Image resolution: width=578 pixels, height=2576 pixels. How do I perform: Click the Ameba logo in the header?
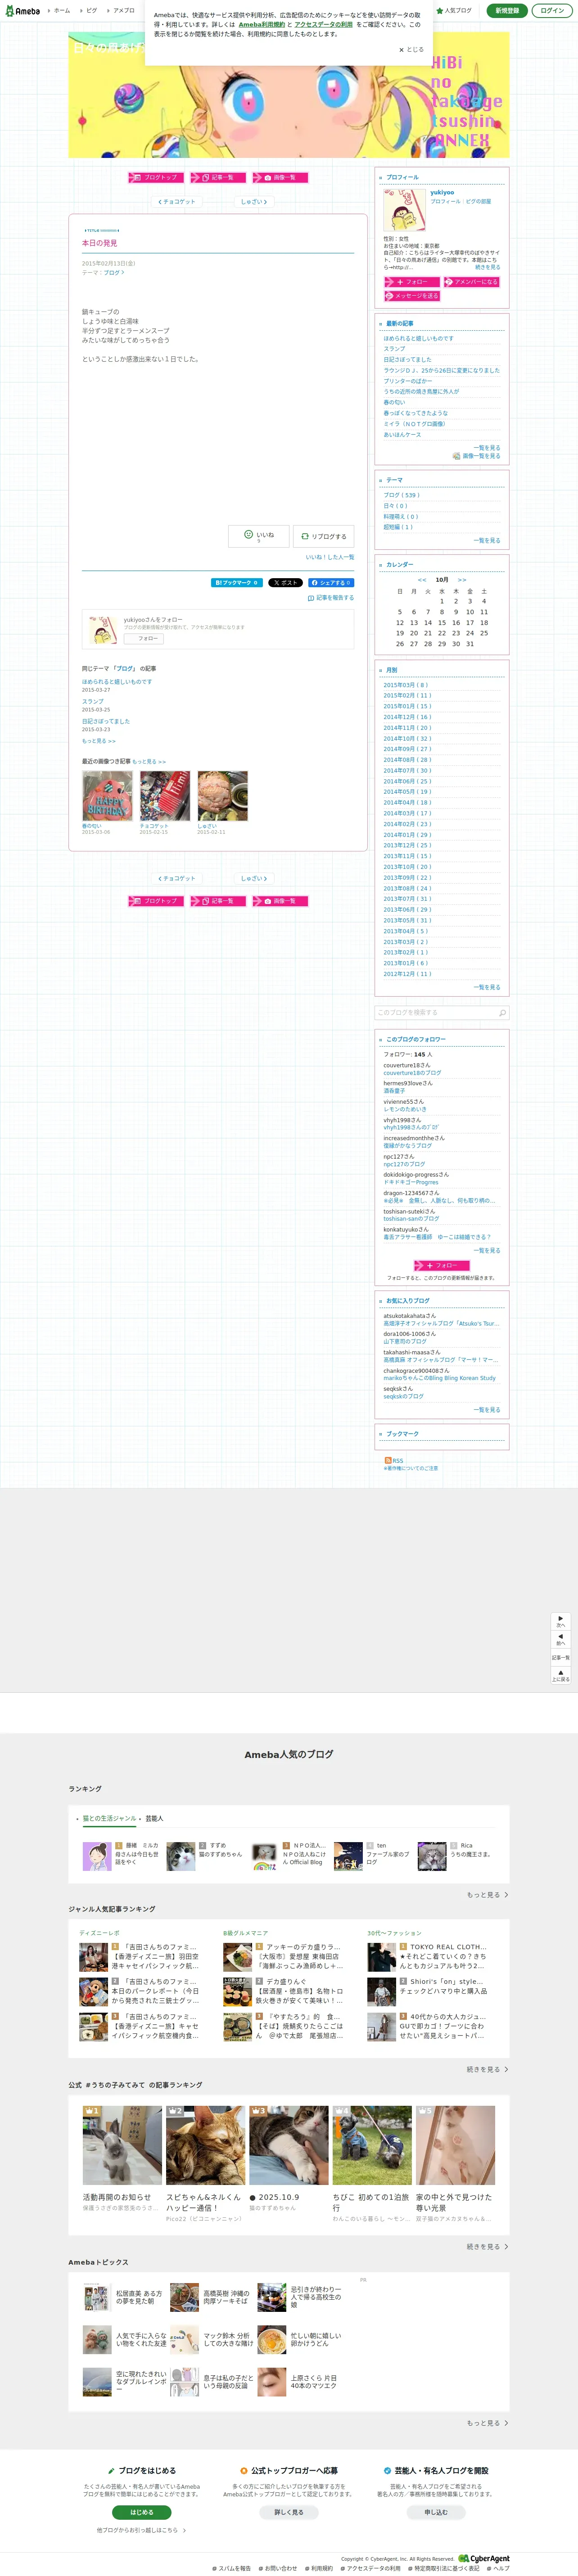click(23, 11)
